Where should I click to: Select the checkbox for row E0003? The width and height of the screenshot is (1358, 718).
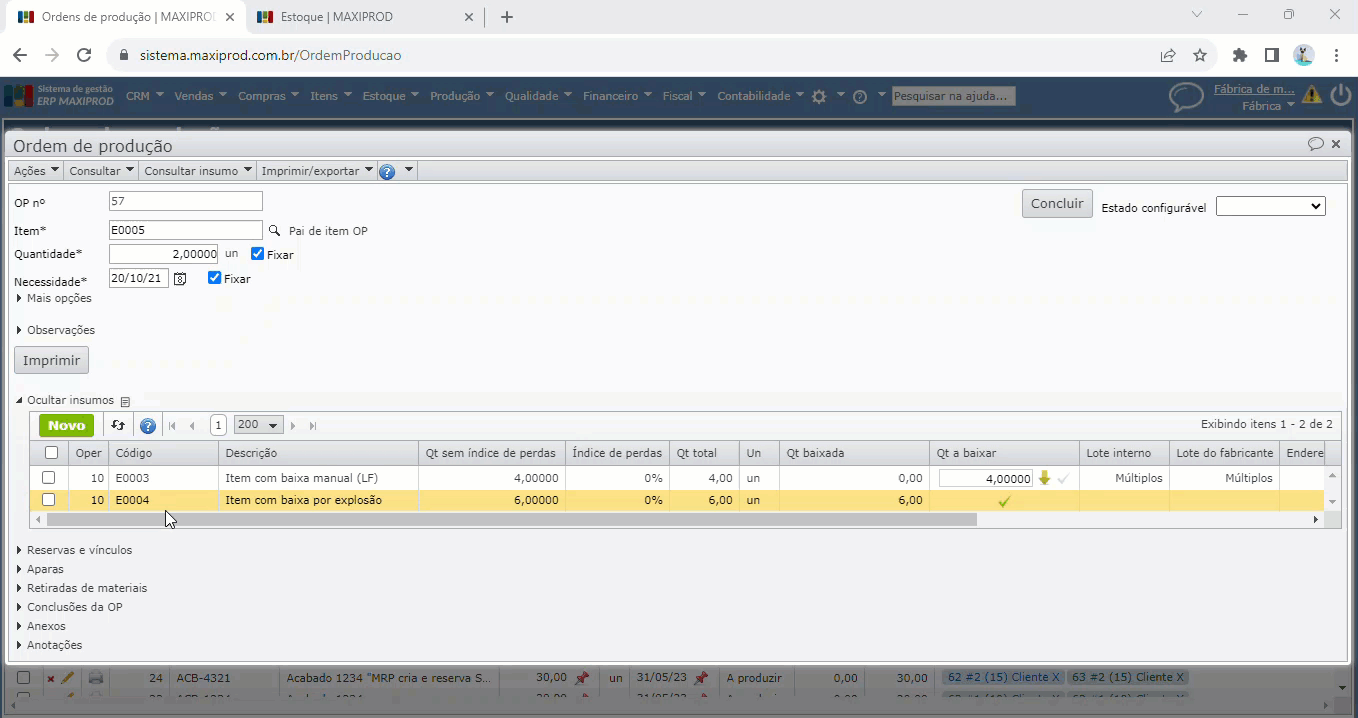(x=49, y=478)
